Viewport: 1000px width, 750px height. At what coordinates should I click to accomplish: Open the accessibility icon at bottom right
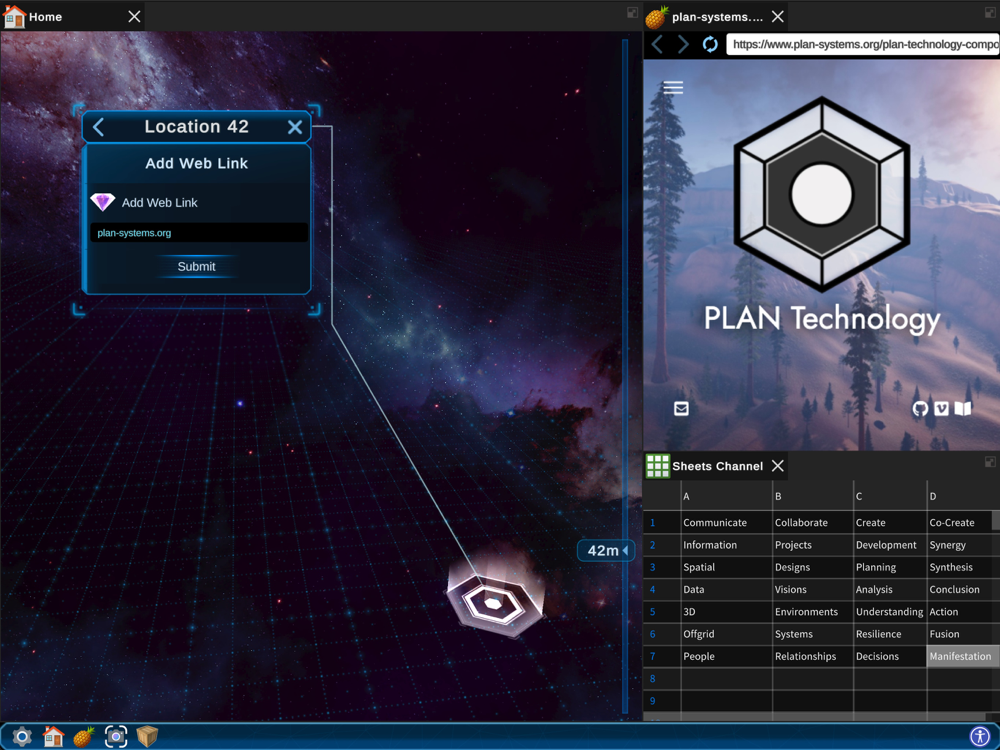point(979,737)
